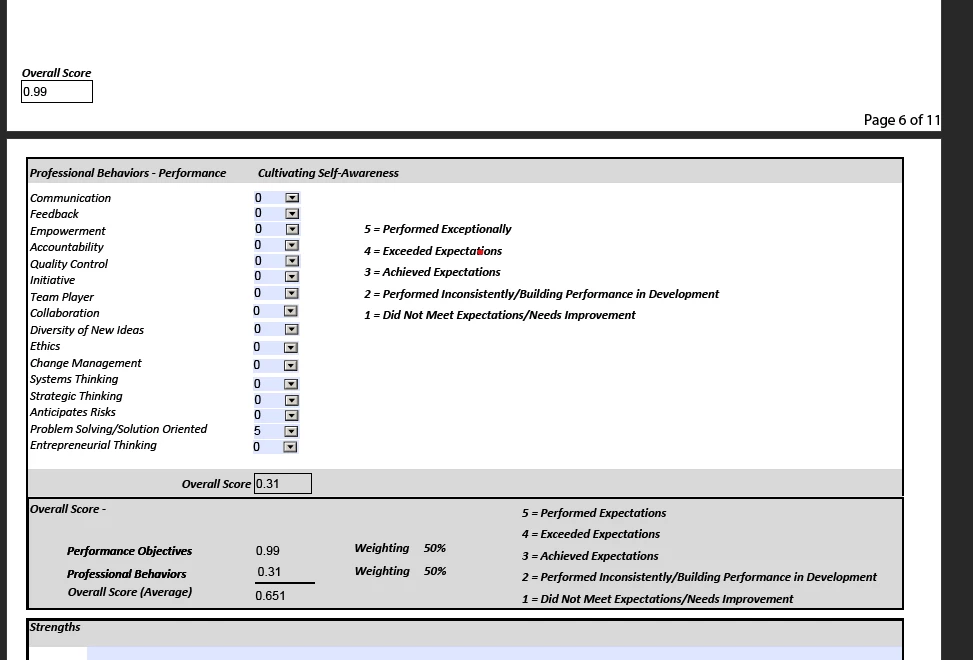Open Problem Solving/Solution Oriented rating dropdown
The image size is (973, 660).
coord(291,431)
